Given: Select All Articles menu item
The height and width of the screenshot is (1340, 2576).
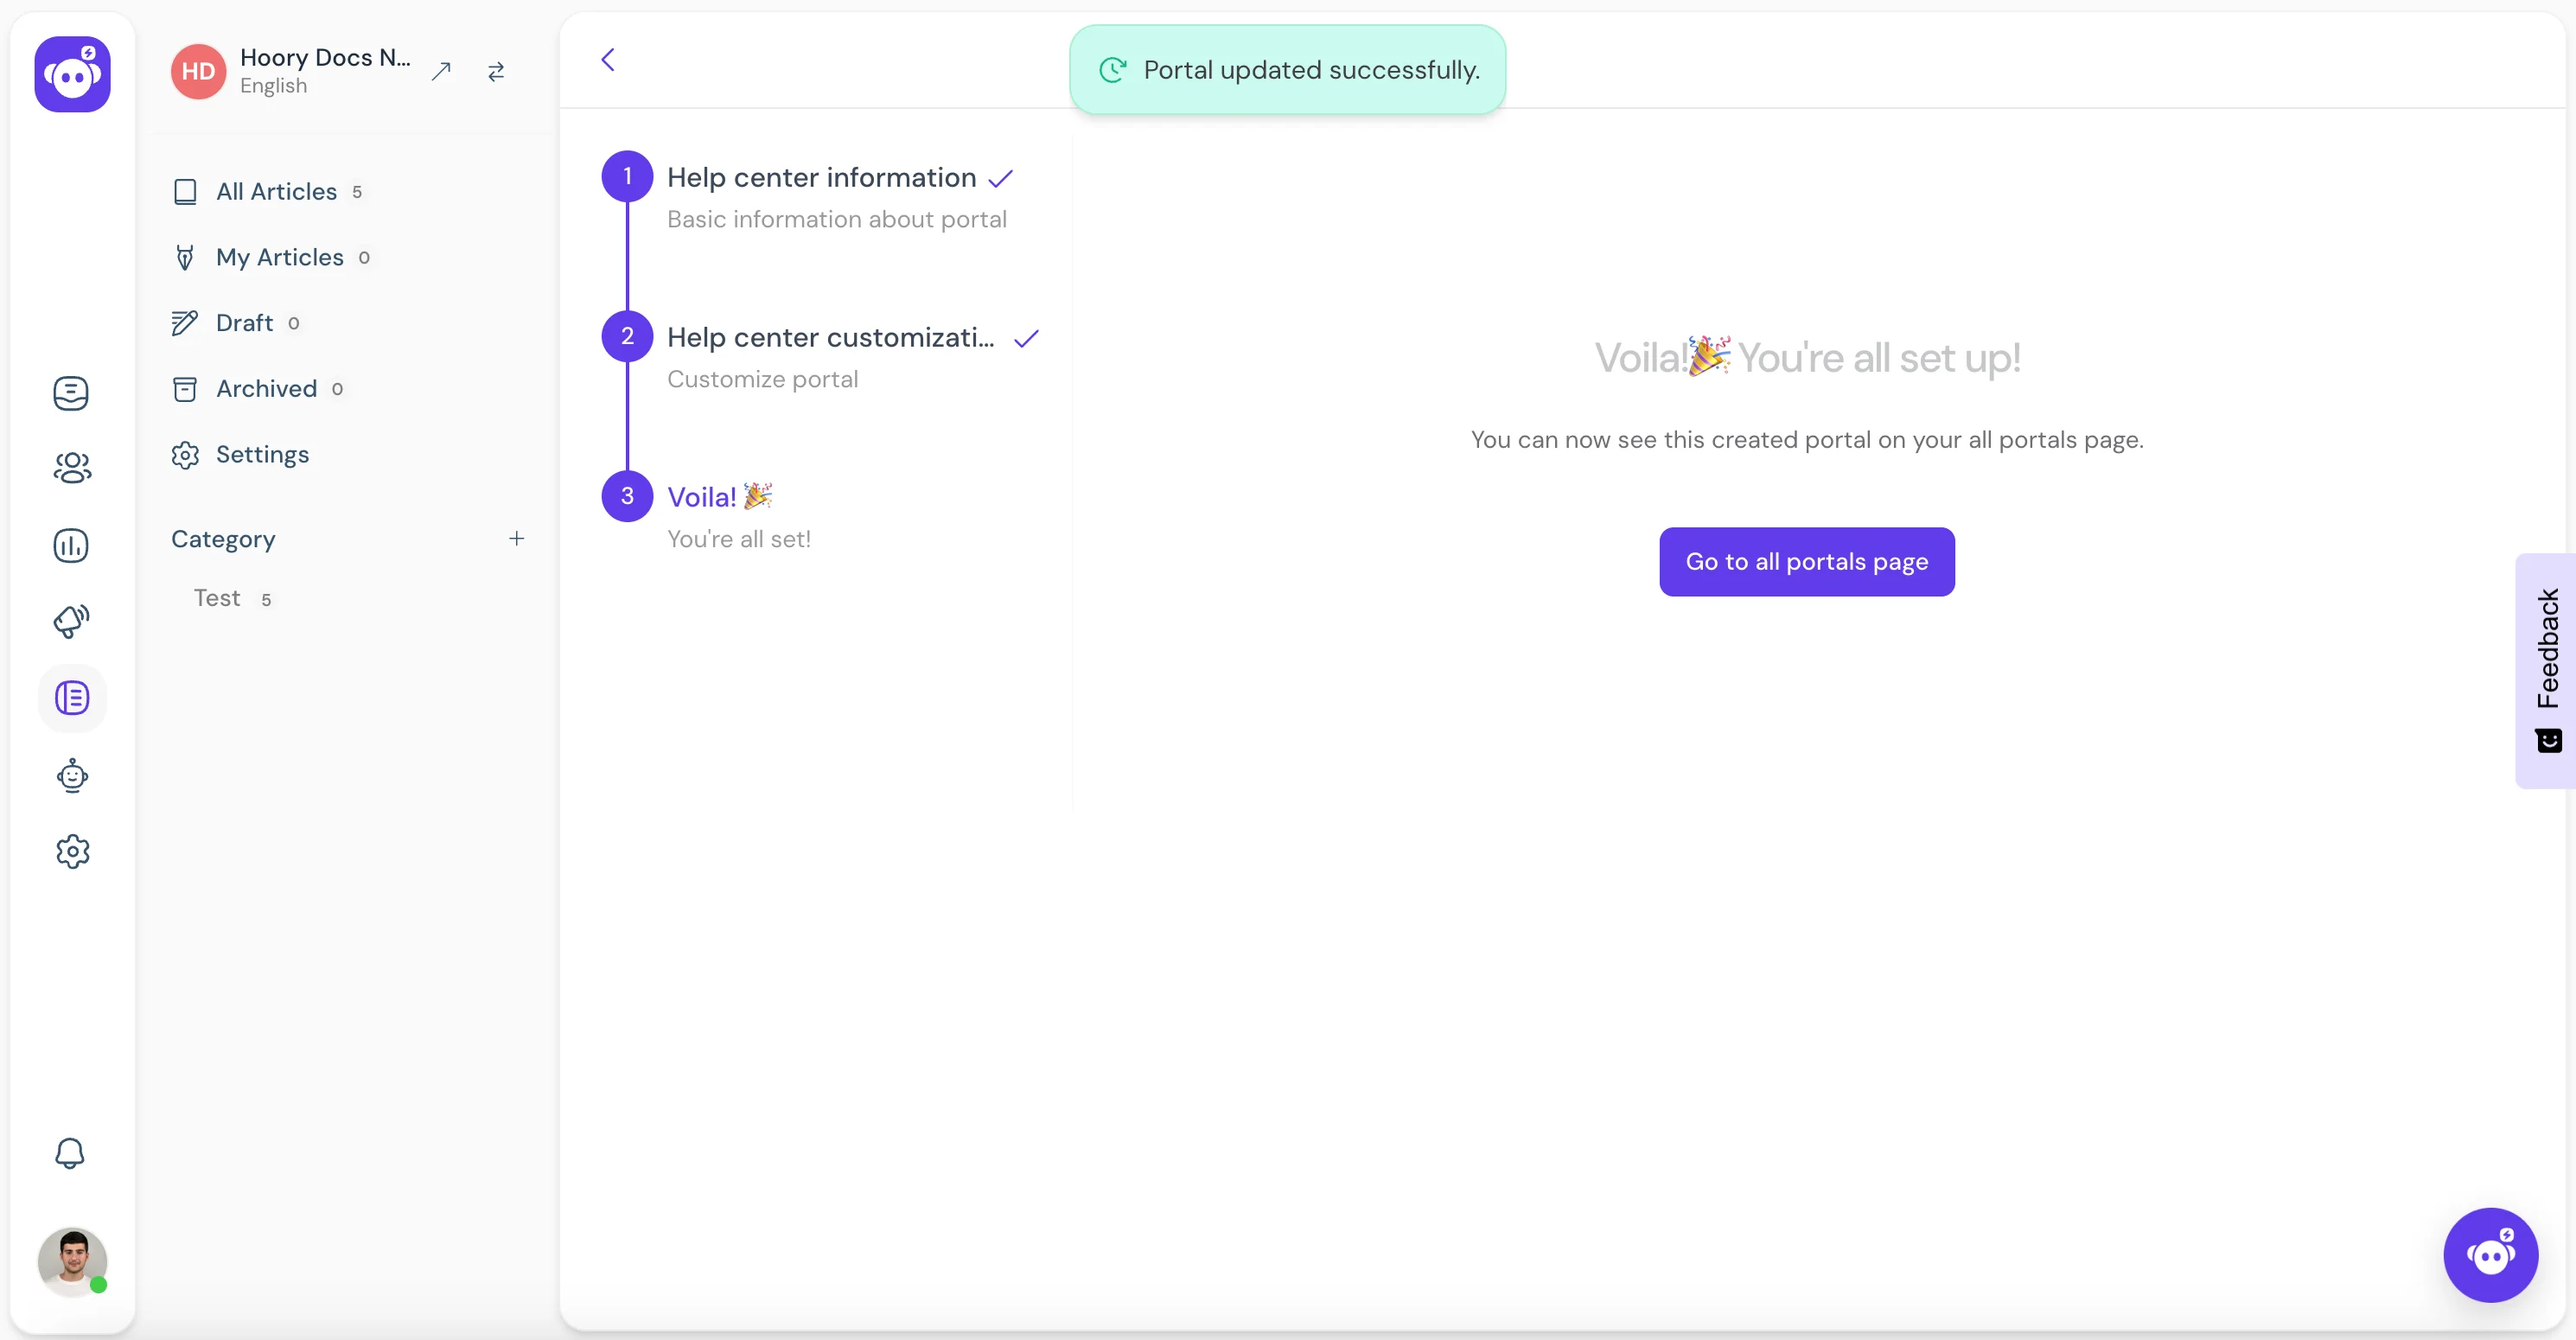Looking at the screenshot, I should coord(276,191).
